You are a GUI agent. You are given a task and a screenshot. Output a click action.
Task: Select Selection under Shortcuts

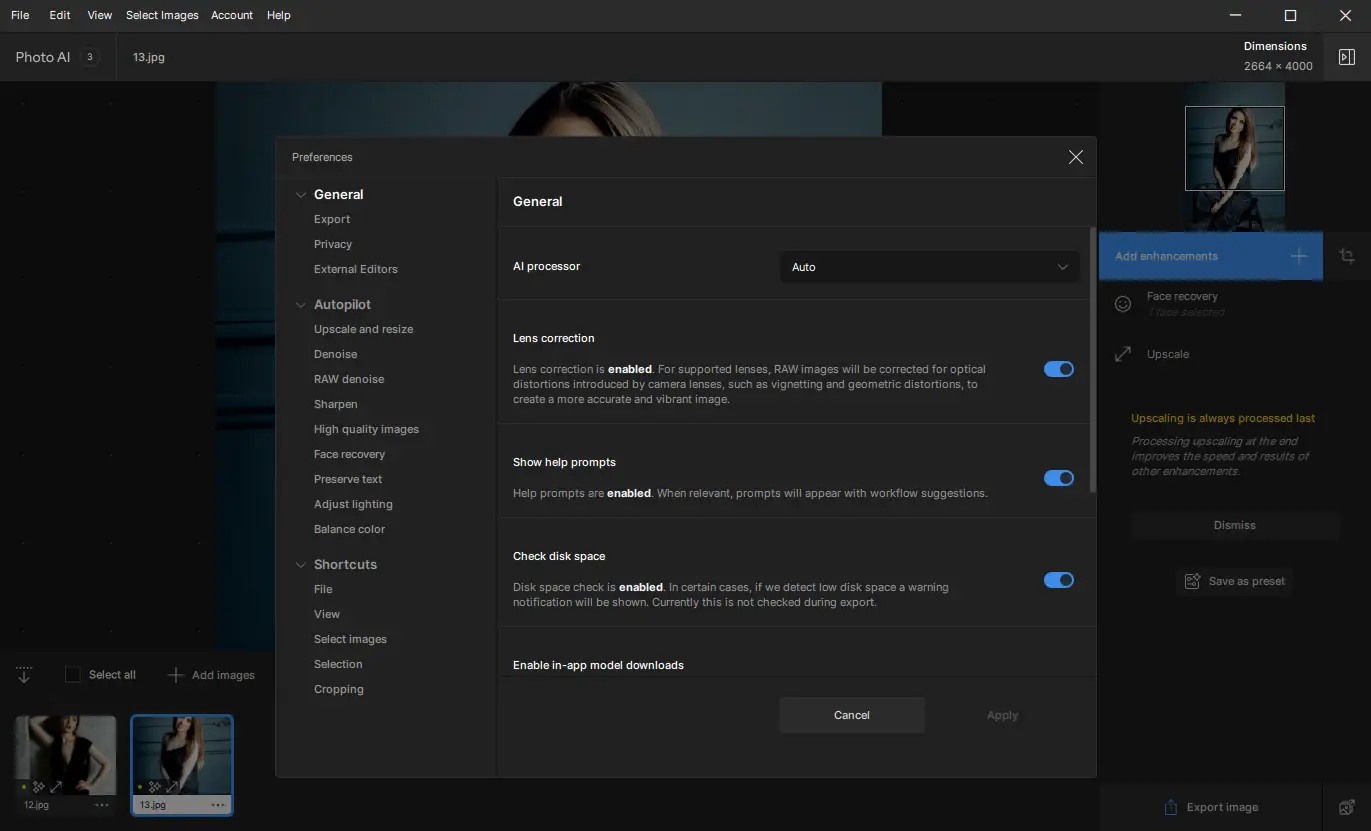point(338,664)
